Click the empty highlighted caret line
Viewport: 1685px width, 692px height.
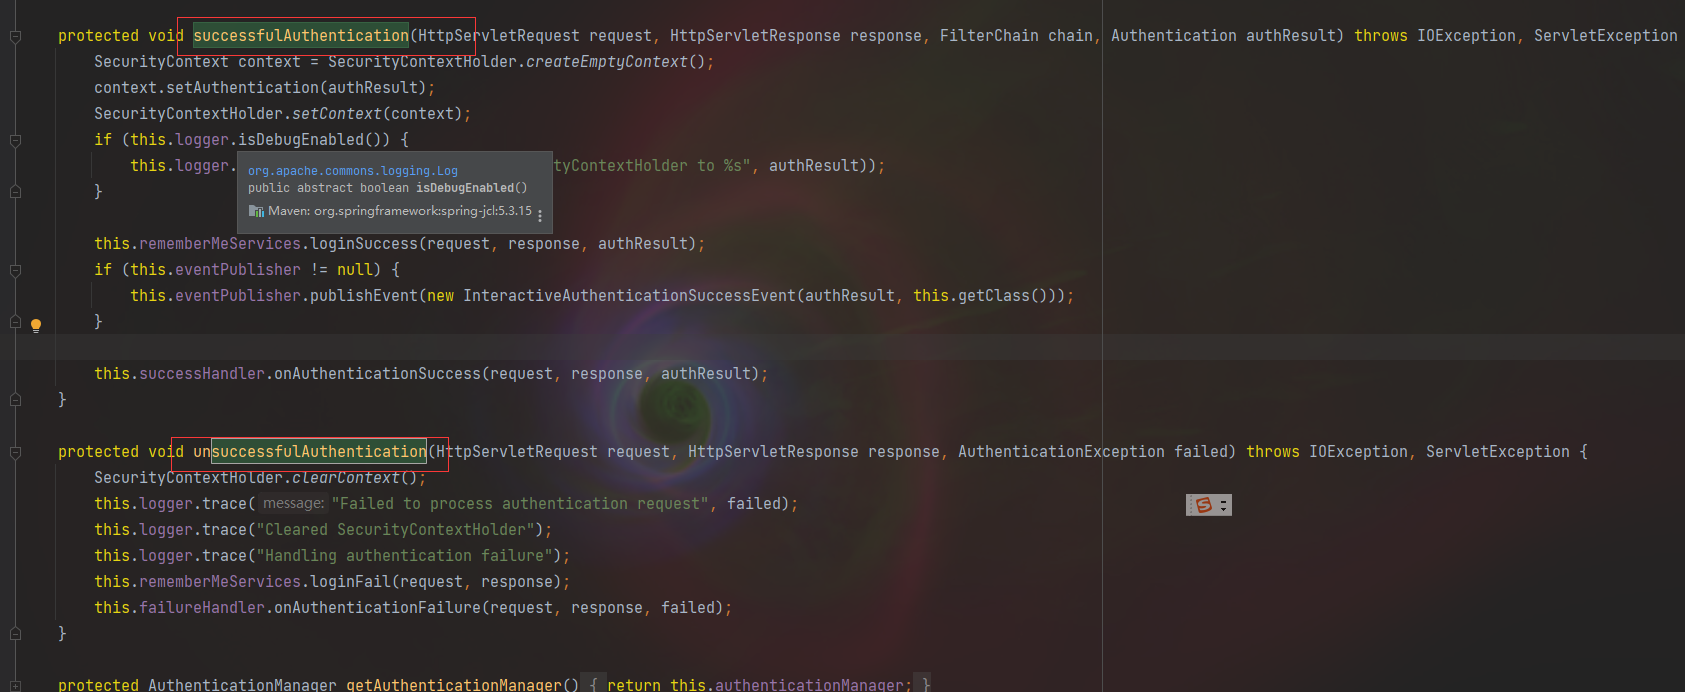click(842, 348)
